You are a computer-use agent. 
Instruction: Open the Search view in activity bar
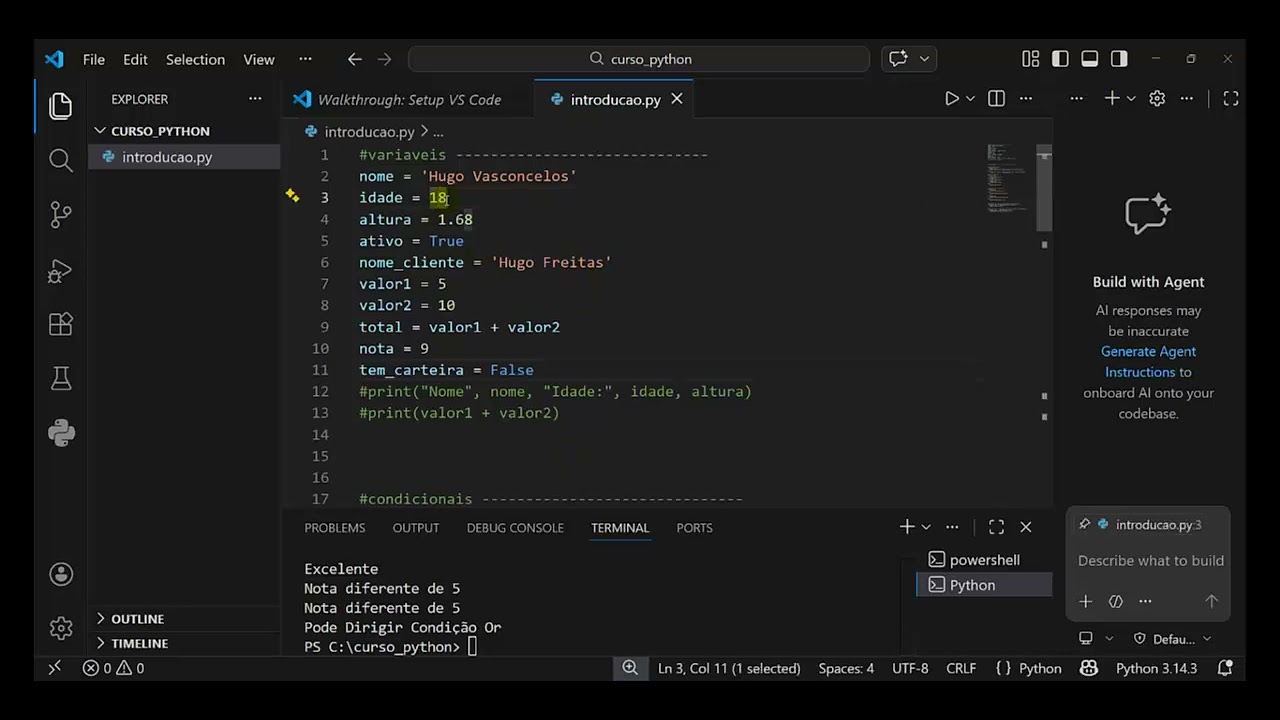61,160
